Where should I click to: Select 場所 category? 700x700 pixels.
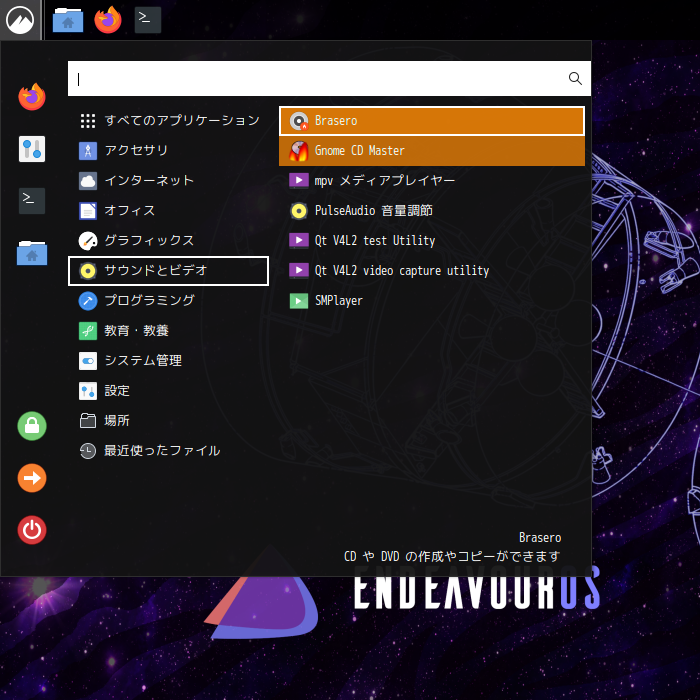pos(168,421)
